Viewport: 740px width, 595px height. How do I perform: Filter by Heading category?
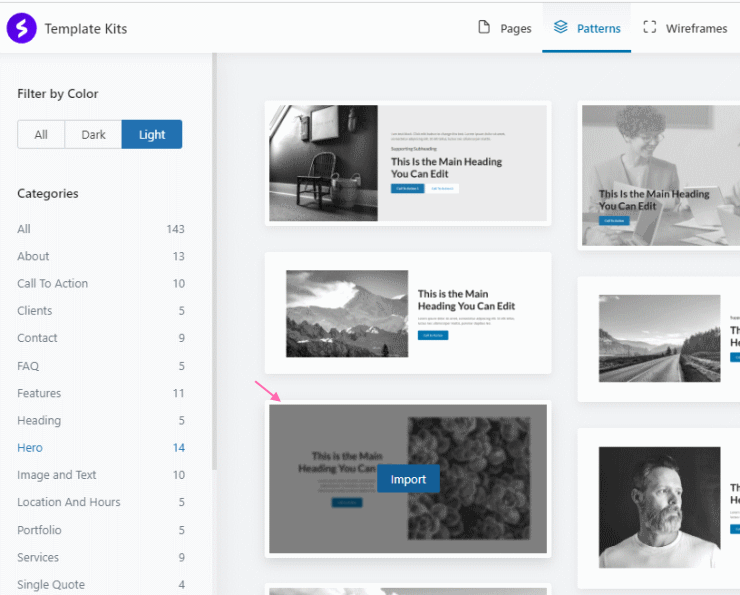pyautogui.click(x=101, y=420)
